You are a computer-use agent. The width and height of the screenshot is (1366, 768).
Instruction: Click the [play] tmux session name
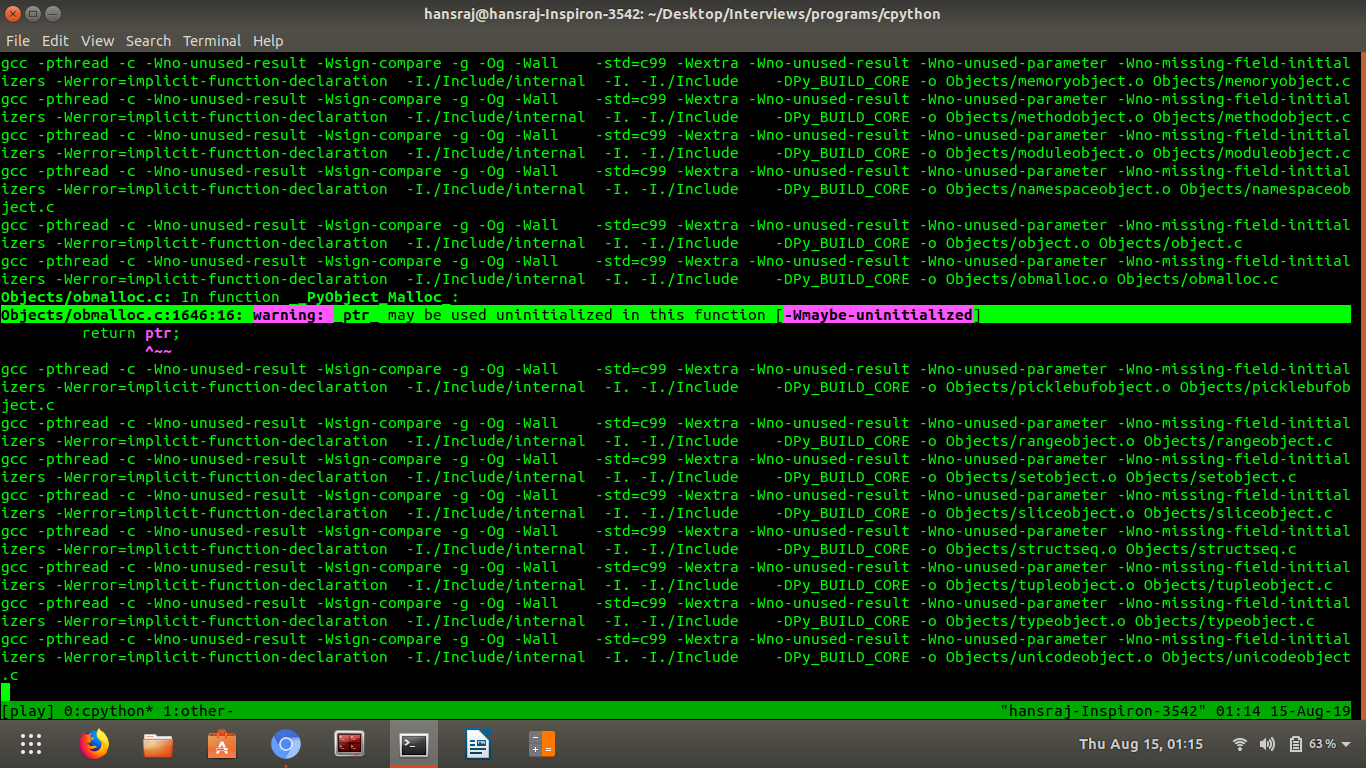click(28, 711)
